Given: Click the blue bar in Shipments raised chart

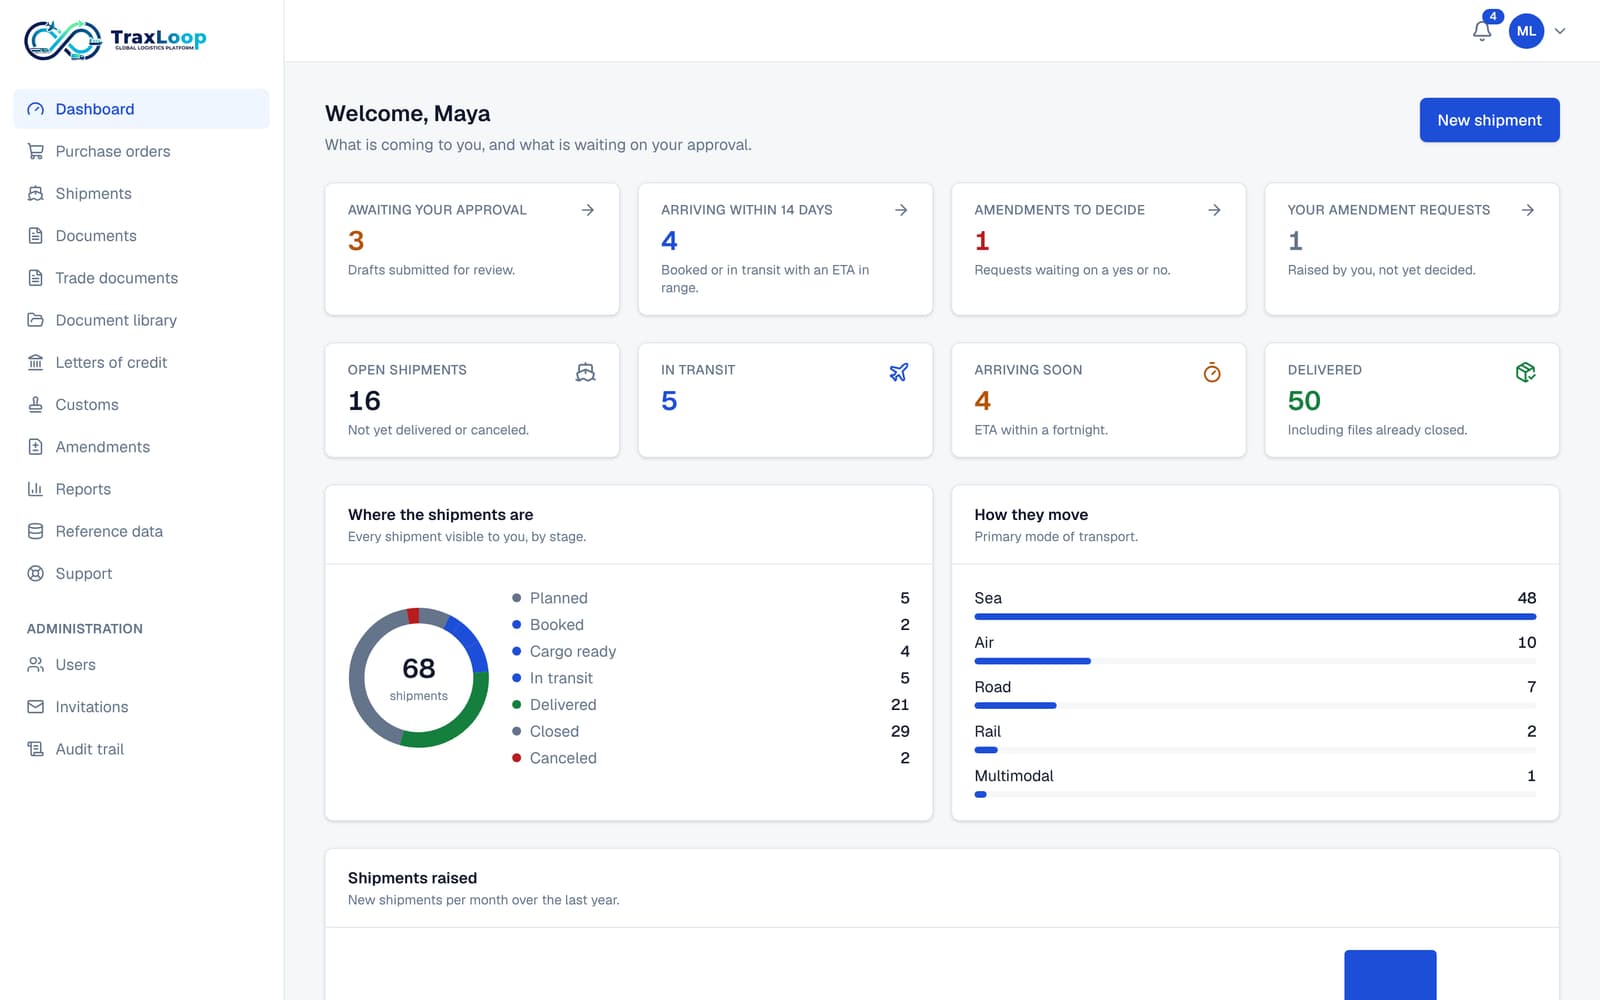Looking at the screenshot, I should coord(1390,975).
